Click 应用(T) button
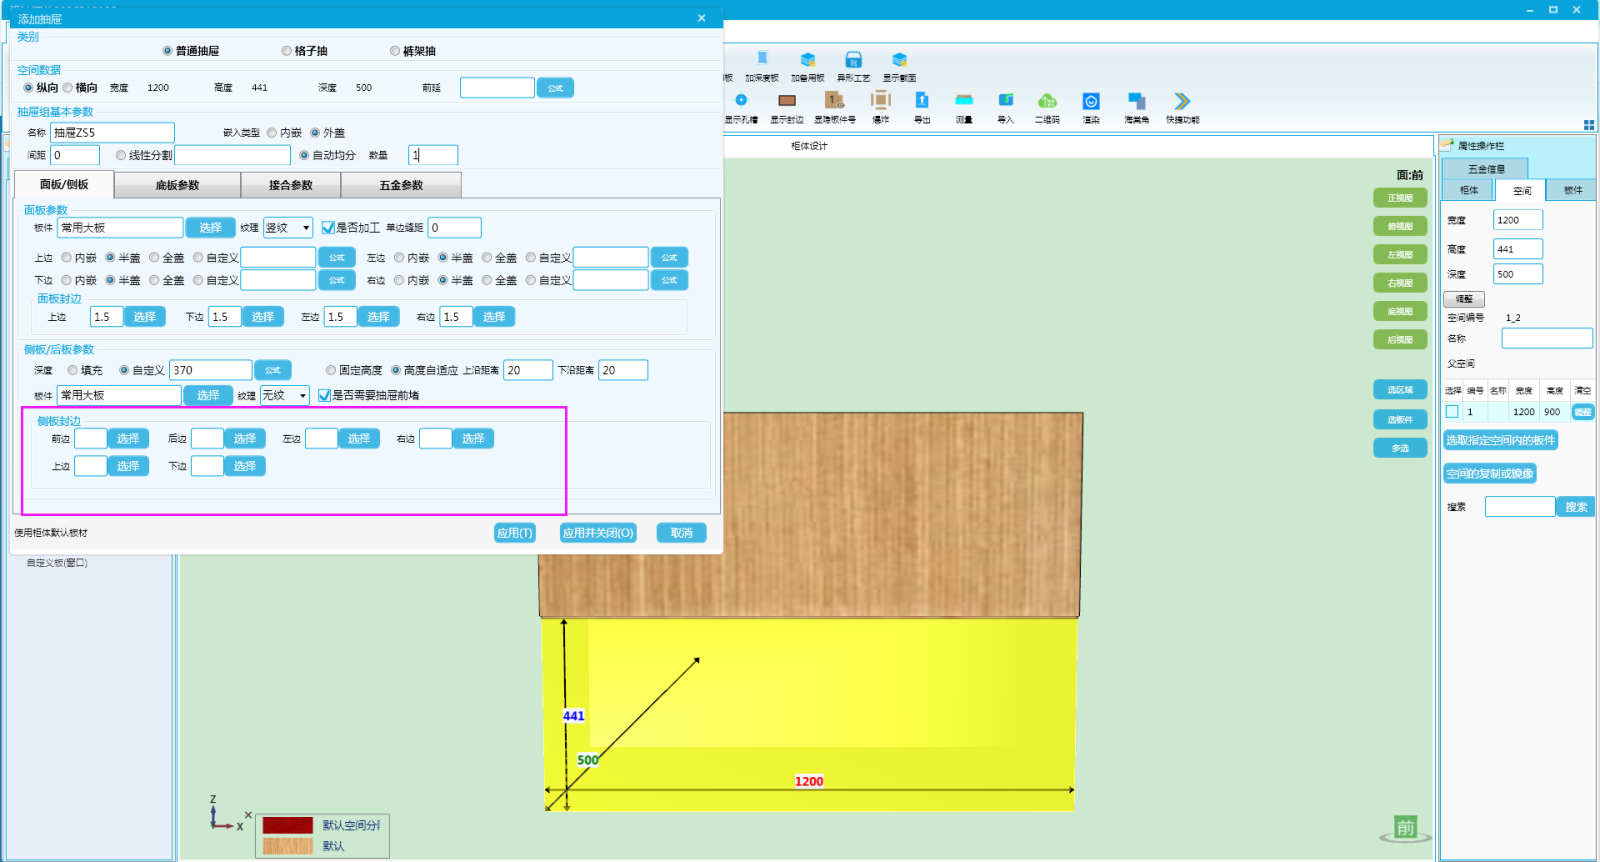The width and height of the screenshot is (1600, 862). coord(515,533)
